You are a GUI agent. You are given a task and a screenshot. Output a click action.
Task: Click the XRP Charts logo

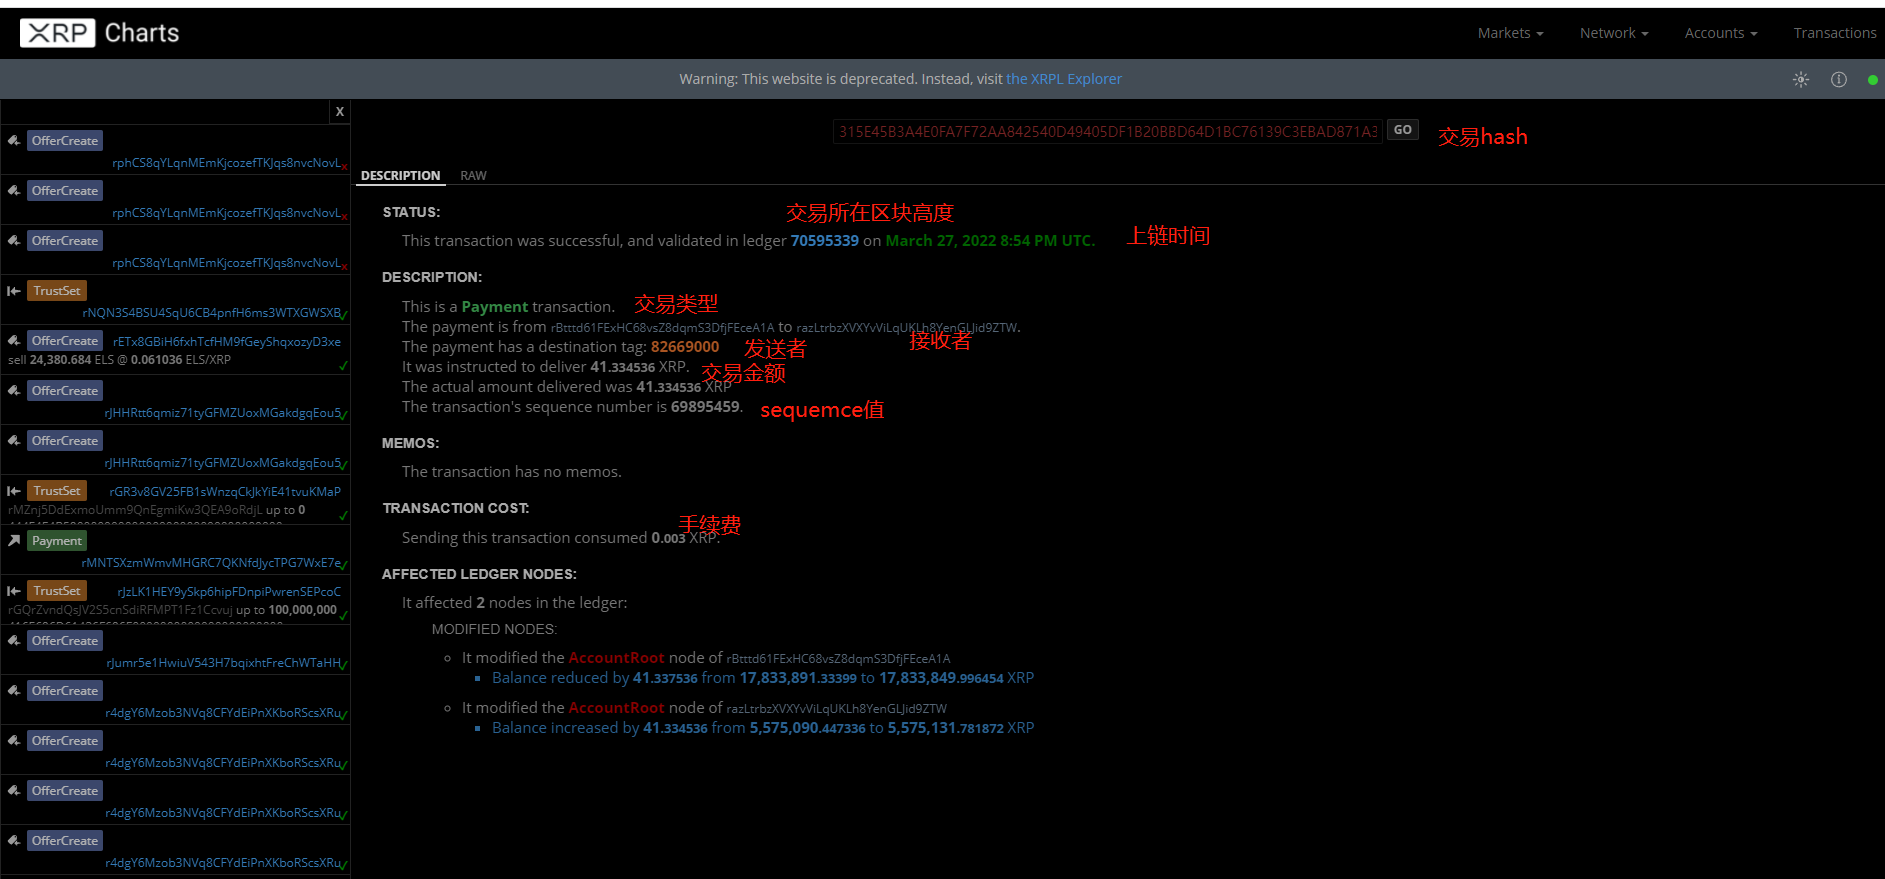point(100,33)
